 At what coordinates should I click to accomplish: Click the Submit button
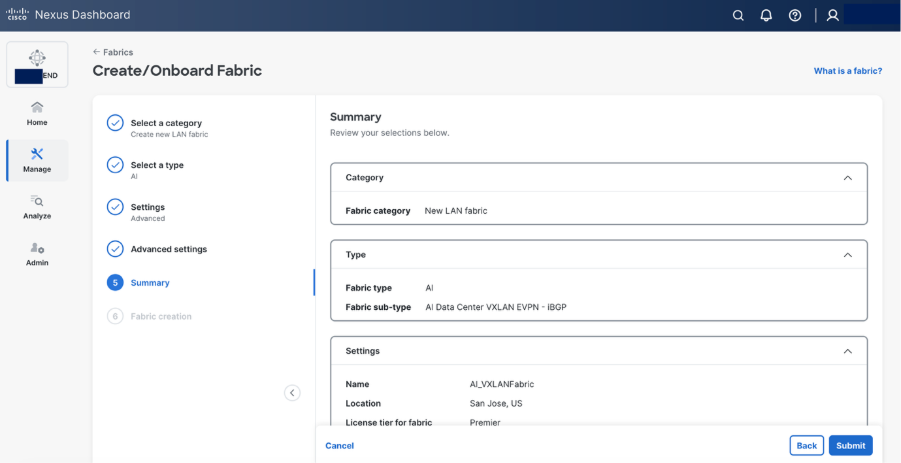click(x=850, y=445)
